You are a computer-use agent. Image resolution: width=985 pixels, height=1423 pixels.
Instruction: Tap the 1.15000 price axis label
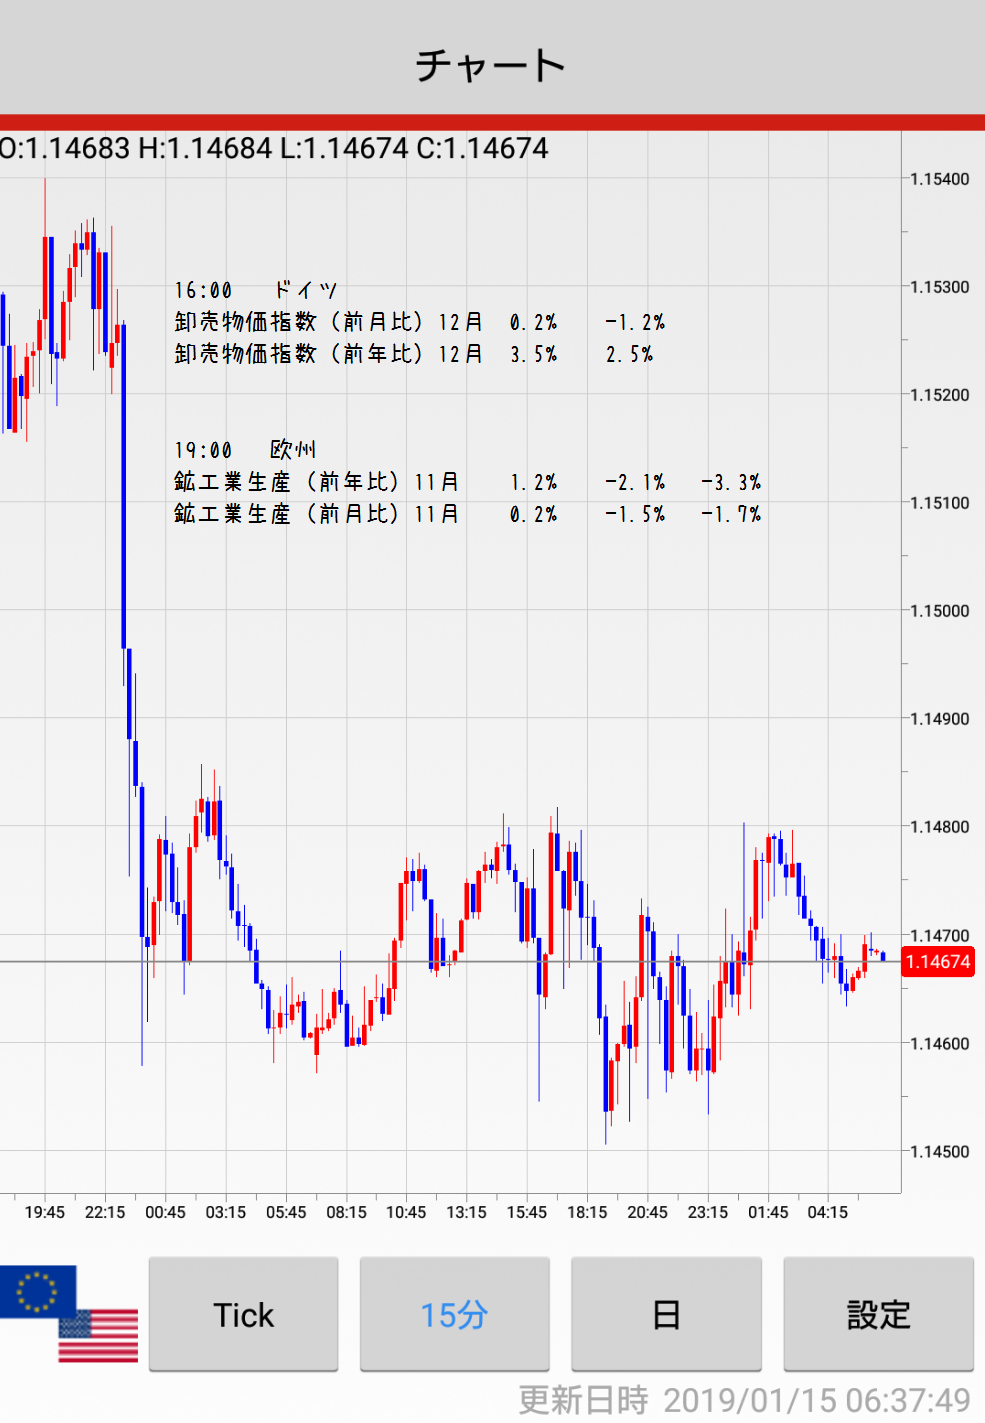click(939, 611)
